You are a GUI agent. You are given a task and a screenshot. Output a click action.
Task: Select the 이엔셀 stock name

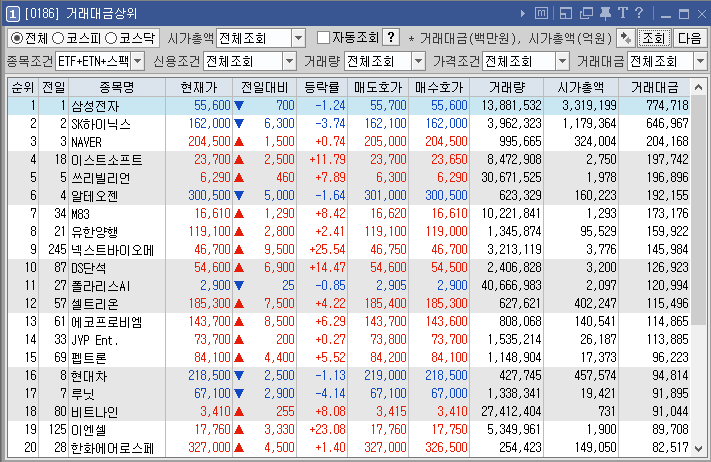89,430
